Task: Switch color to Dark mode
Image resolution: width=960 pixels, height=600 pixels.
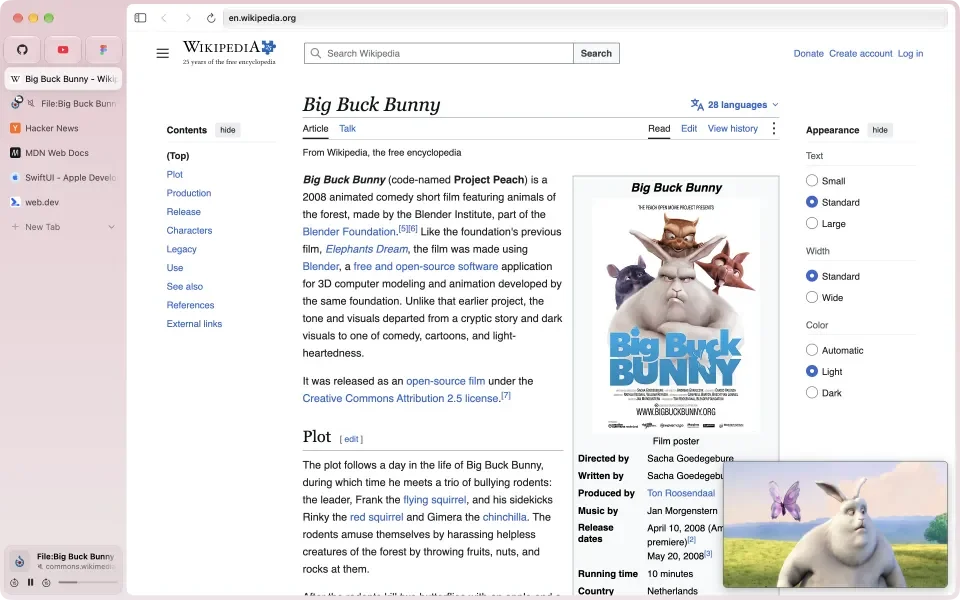Action: coord(812,392)
